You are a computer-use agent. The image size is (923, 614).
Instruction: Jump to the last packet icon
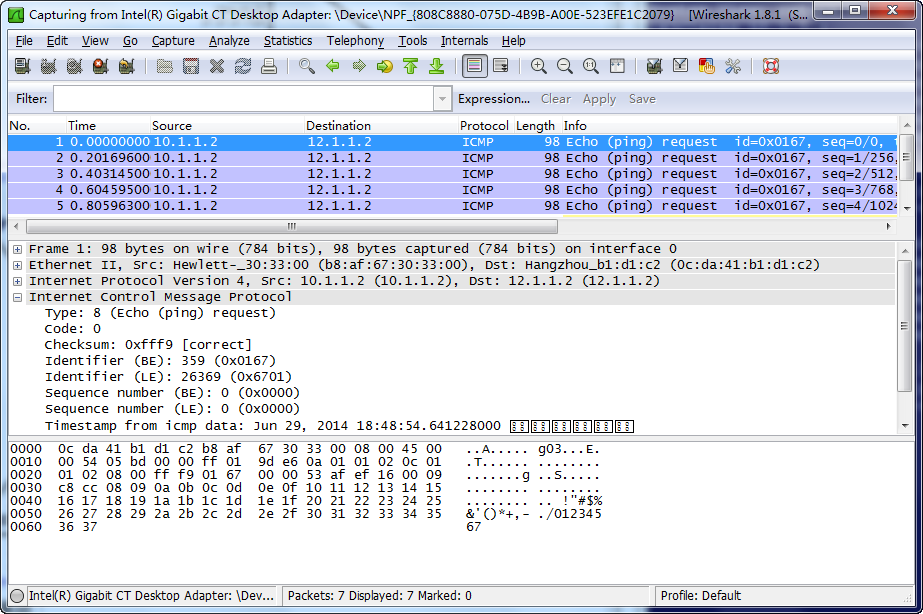[436, 66]
